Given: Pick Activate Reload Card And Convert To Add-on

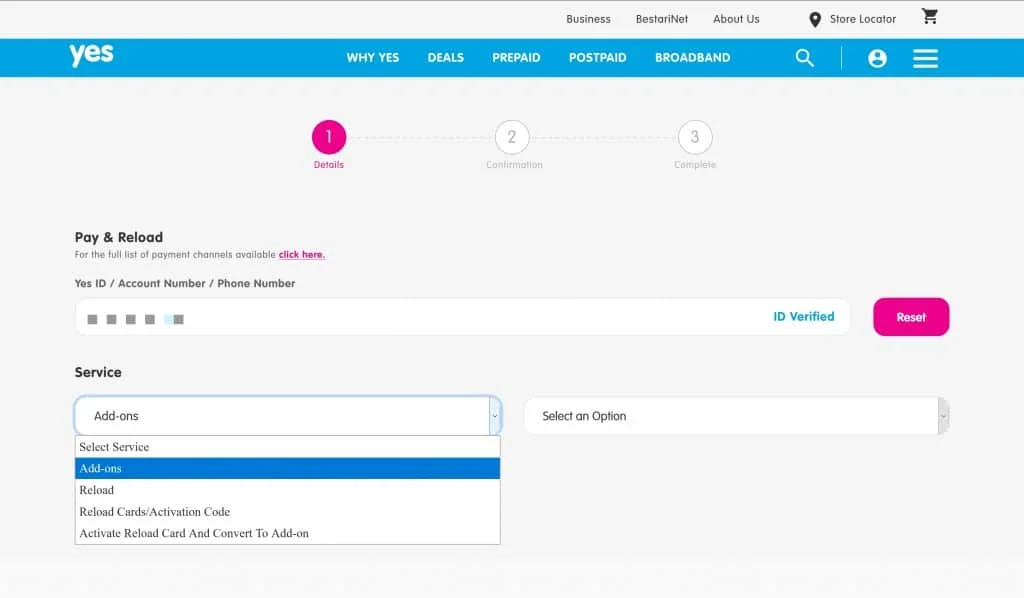Looking at the screenshot, I should point(194,534).
